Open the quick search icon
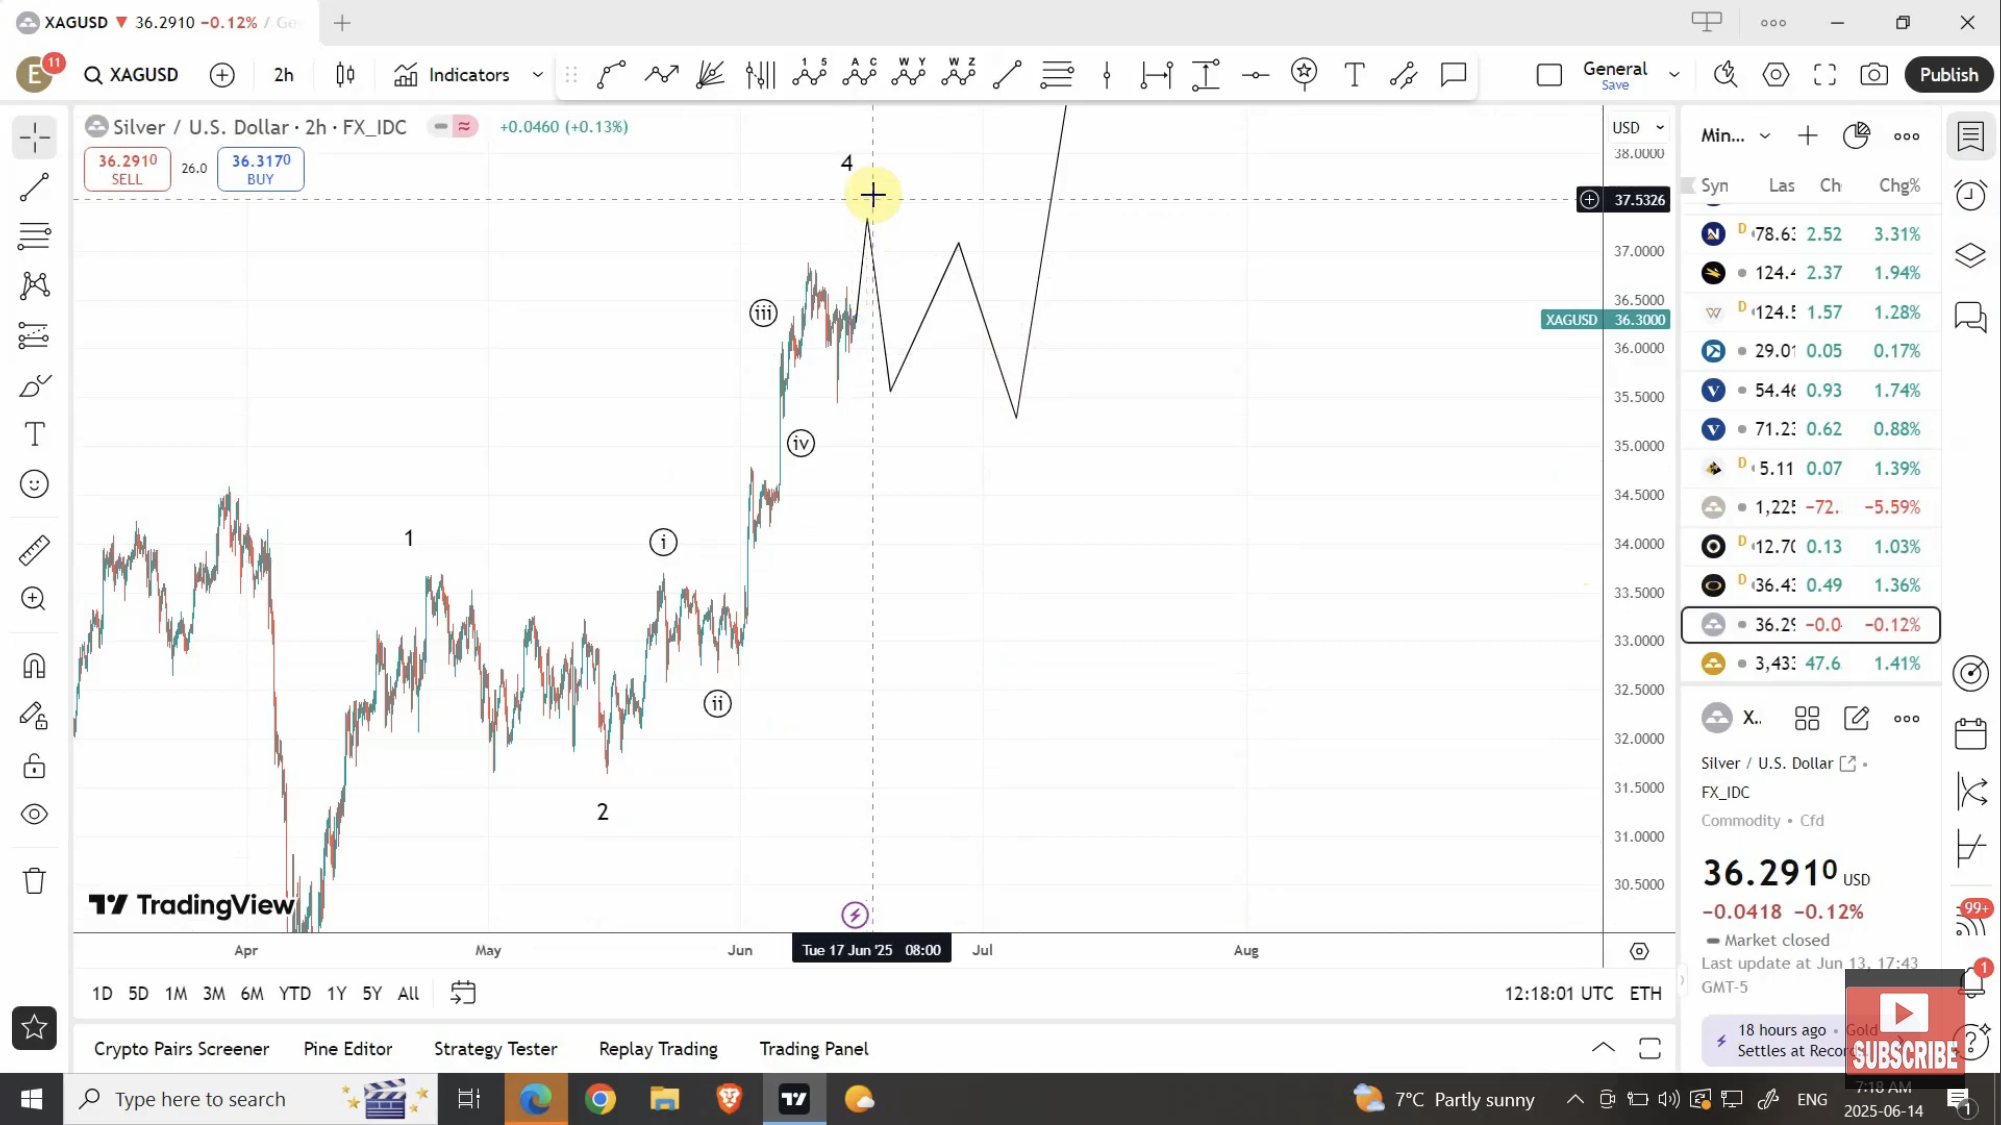 point(1725,74)
